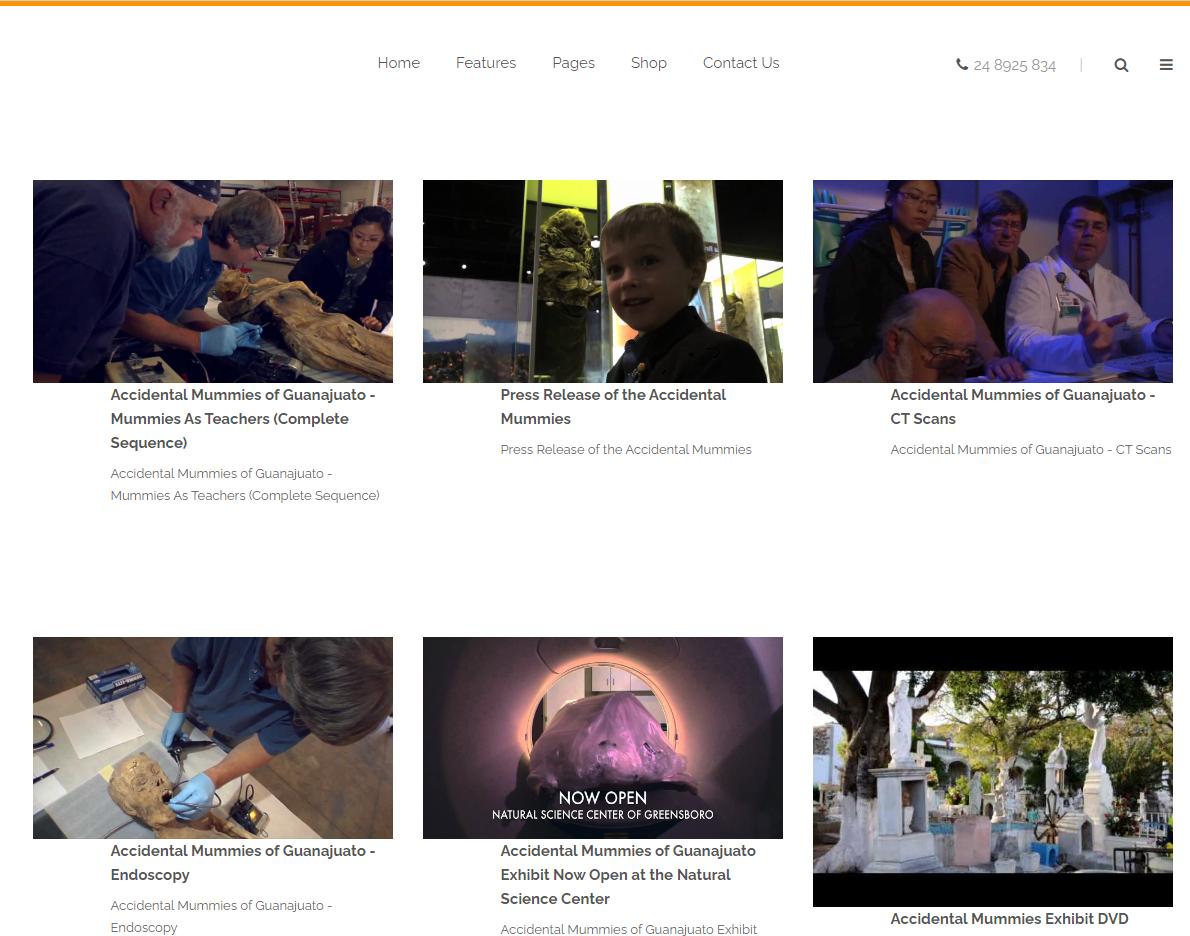Click title Press Release of the Accidental Mummies

[x=613, y=407]
